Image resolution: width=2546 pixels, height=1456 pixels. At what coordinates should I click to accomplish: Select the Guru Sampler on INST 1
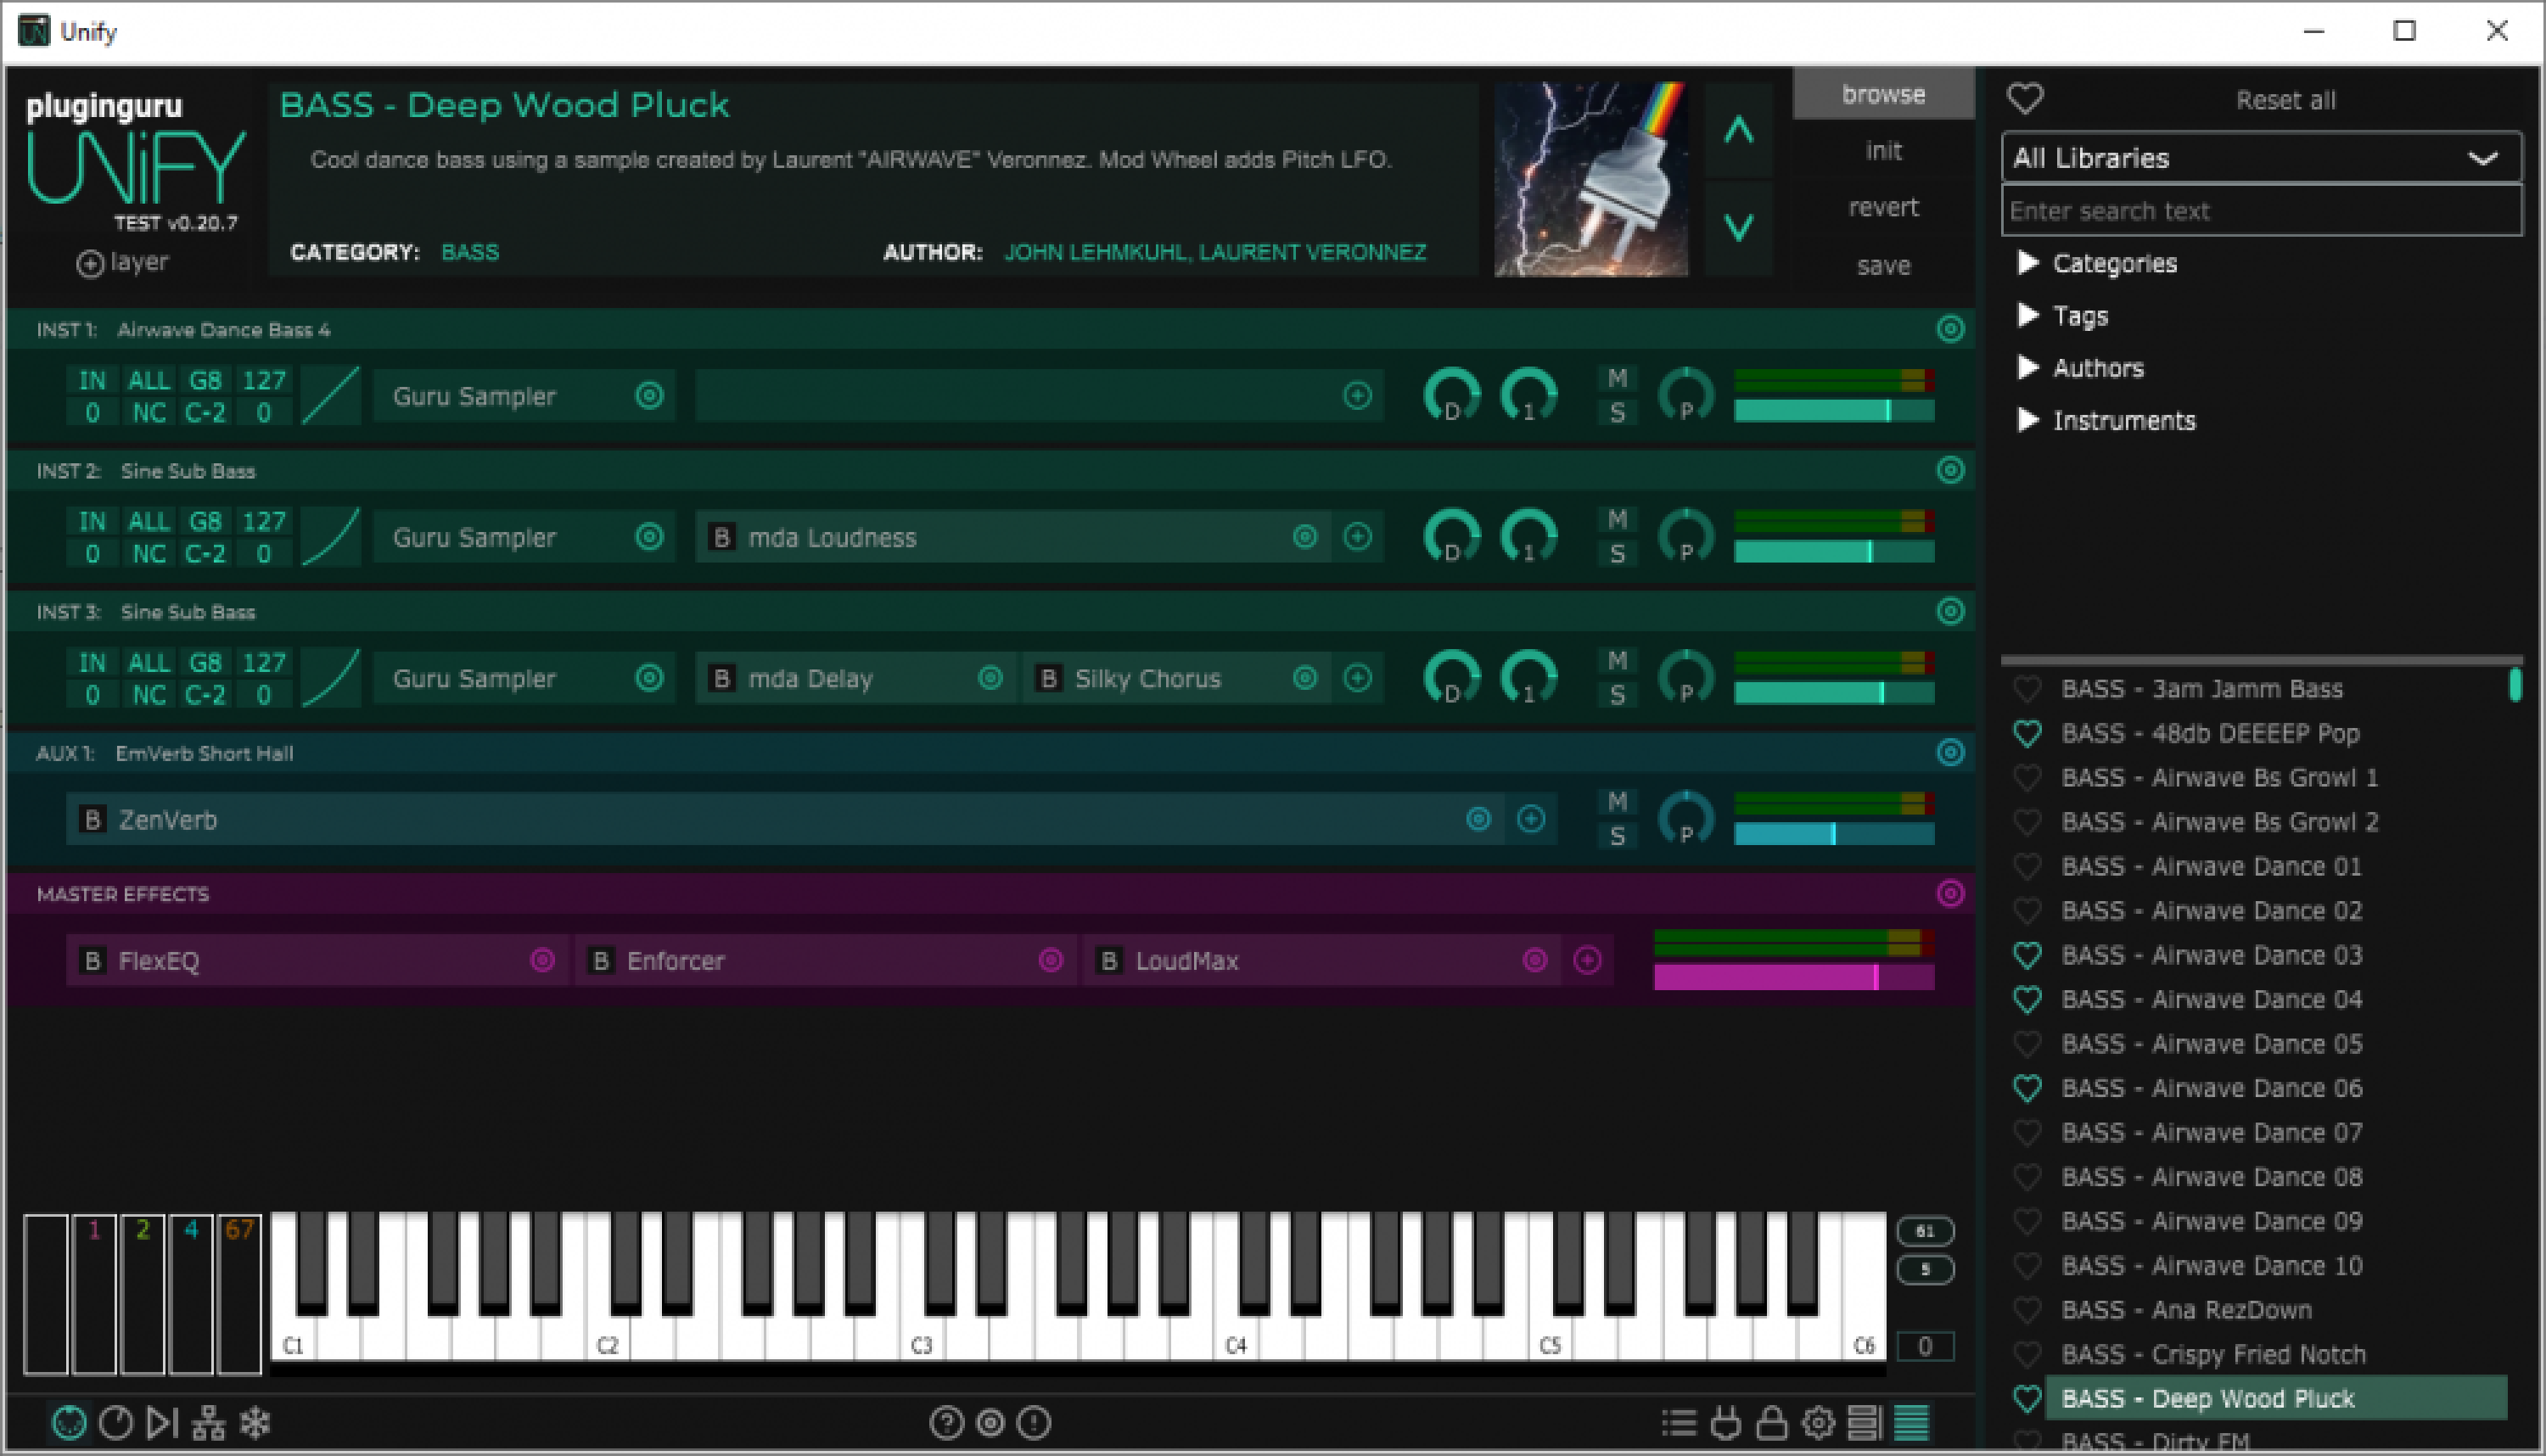tap(475, 396)
